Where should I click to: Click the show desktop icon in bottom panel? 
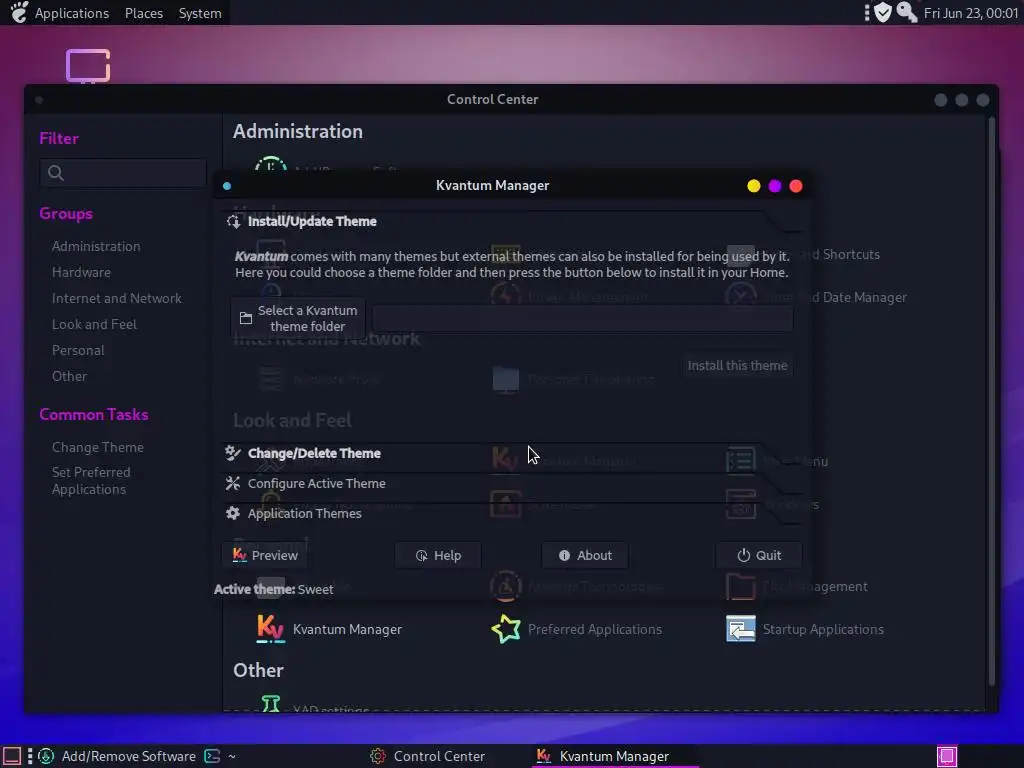tap(12, 756)
